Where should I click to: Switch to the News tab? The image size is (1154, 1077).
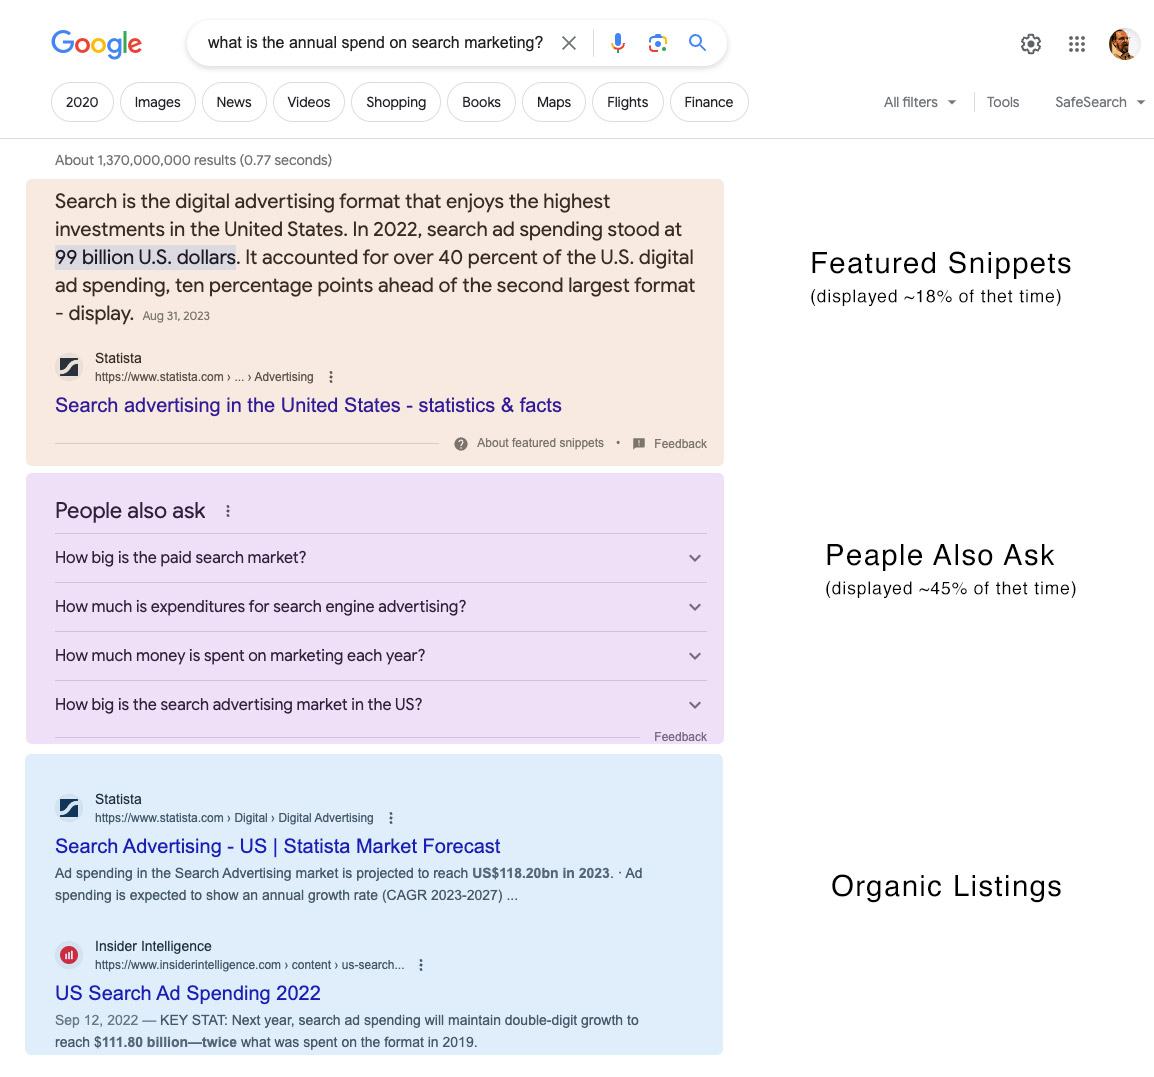click(x=234, y=102)
